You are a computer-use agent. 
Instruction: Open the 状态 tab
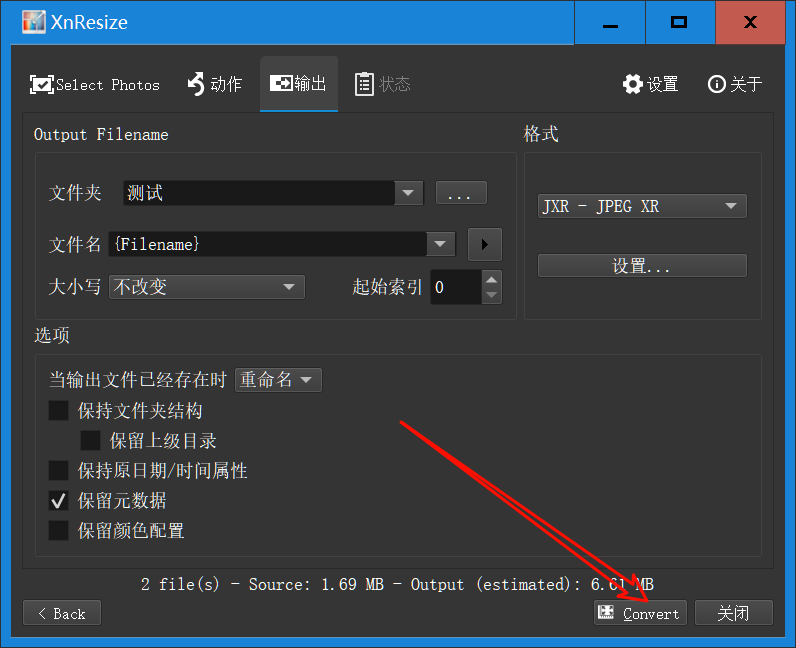pos(382,84)
